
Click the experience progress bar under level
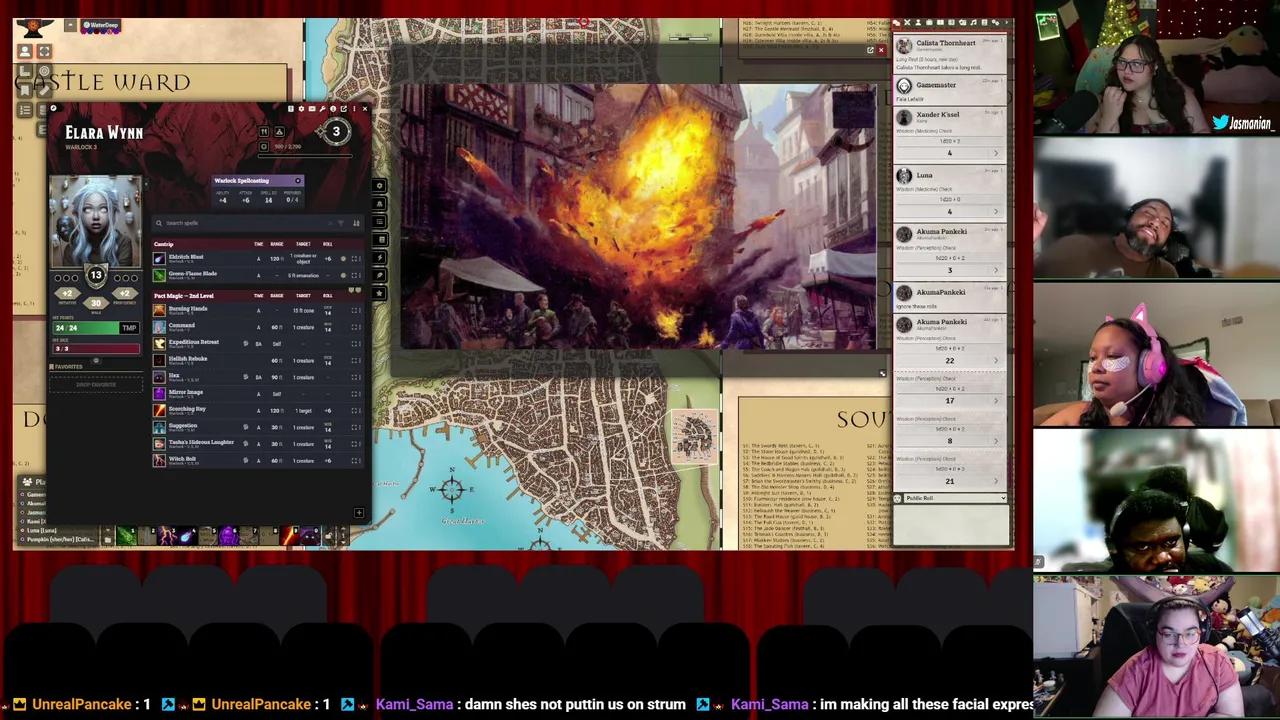coord(305,156)
